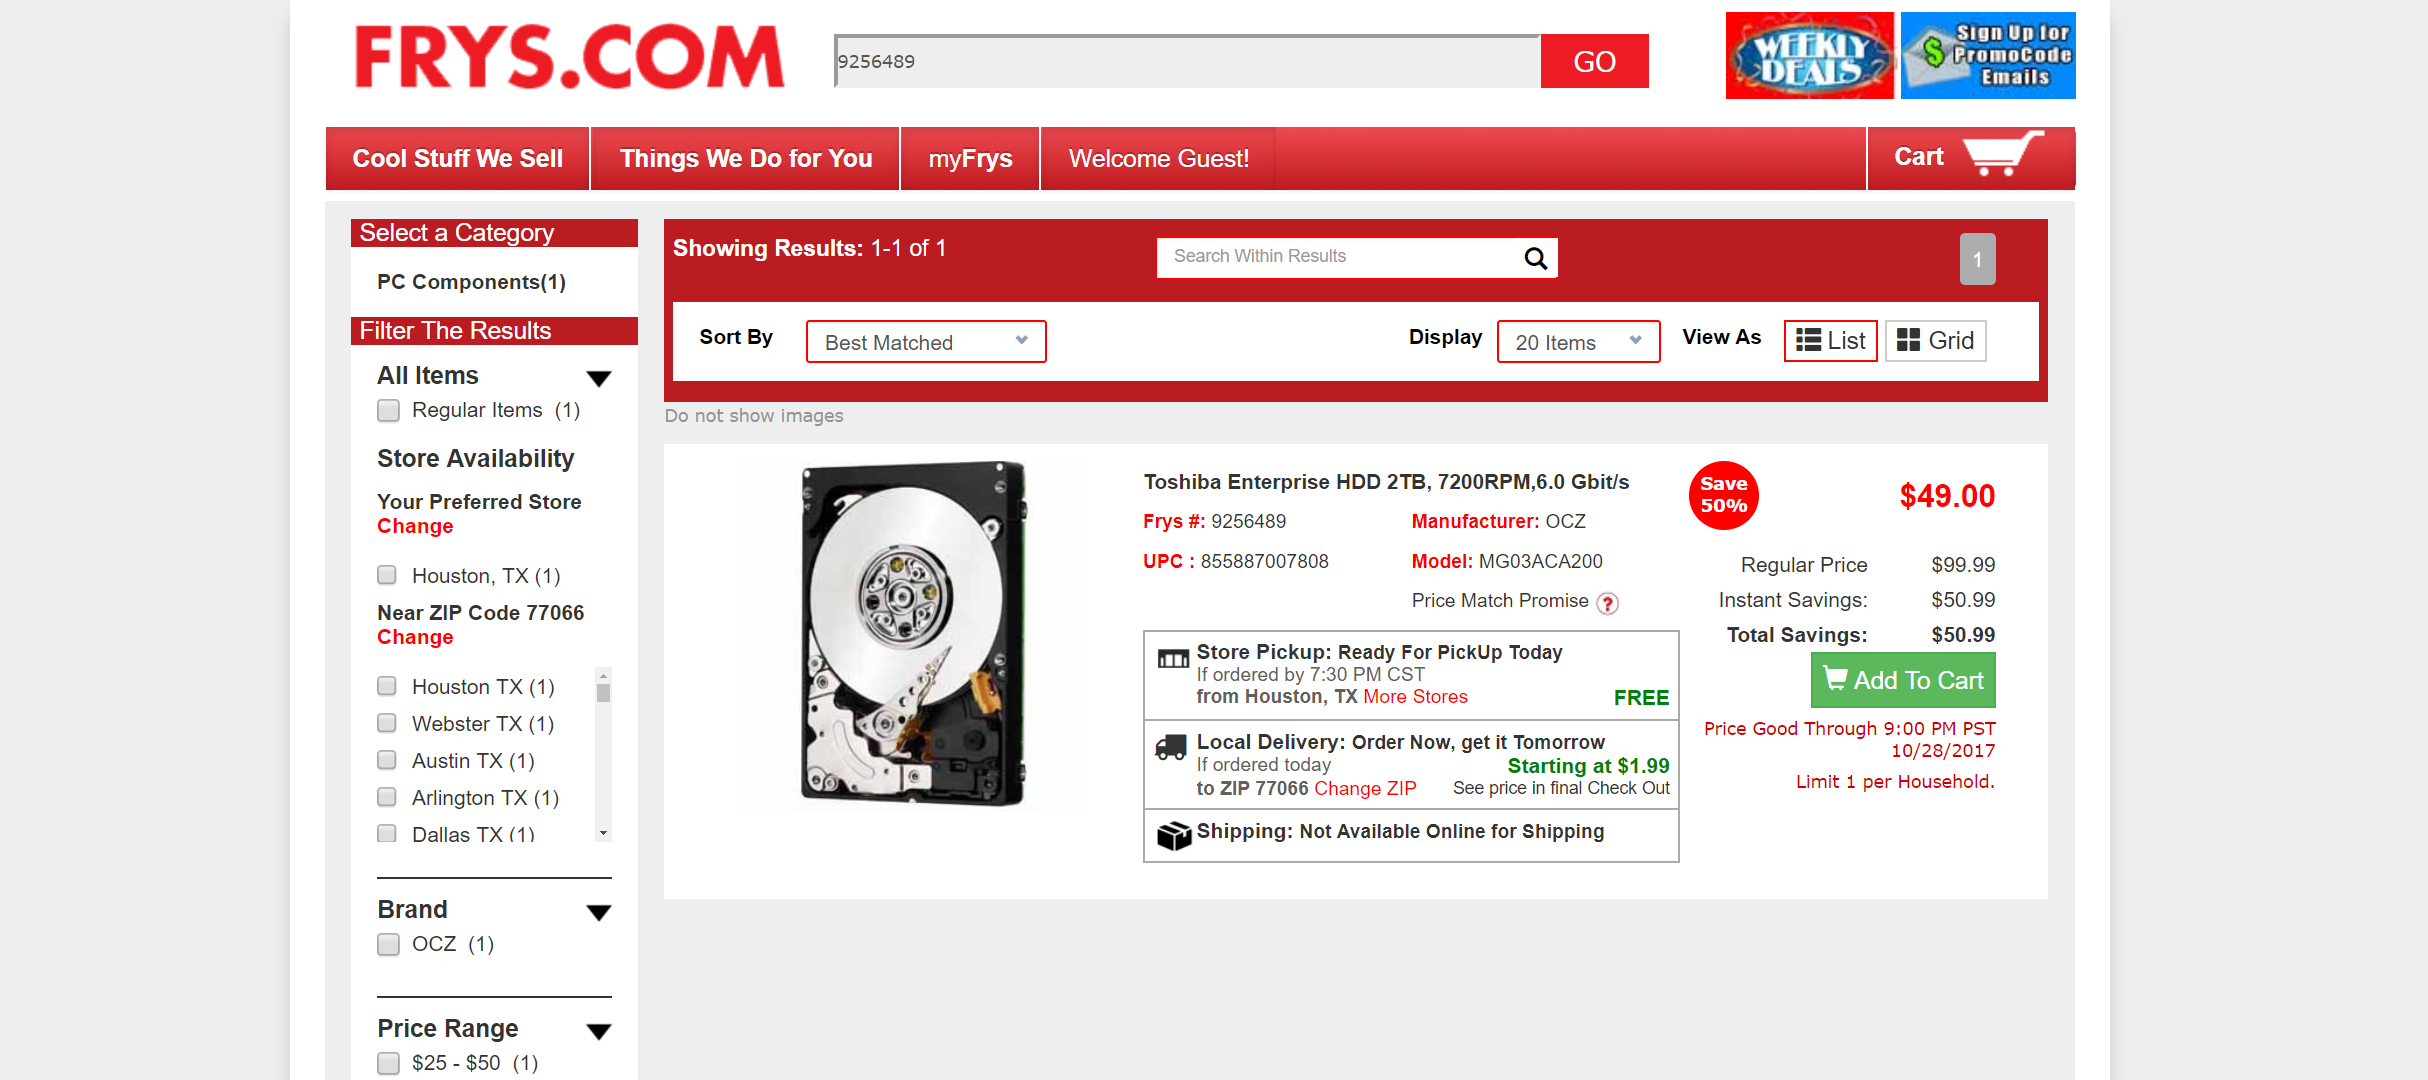
Task: Click the search magnifier in Search Within Results
Action: pyautogui.click(x=1535, y=258)
